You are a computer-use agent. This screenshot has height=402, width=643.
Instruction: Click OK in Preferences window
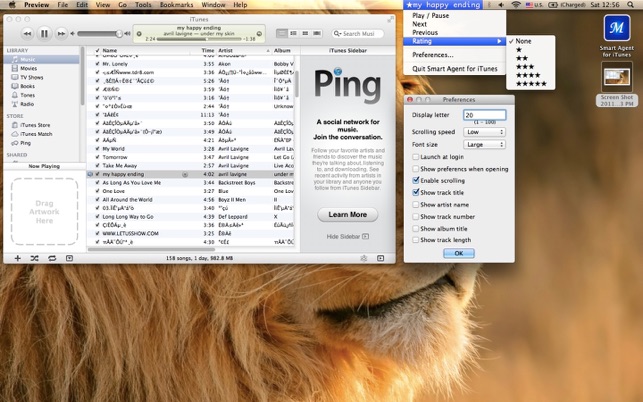459,253
